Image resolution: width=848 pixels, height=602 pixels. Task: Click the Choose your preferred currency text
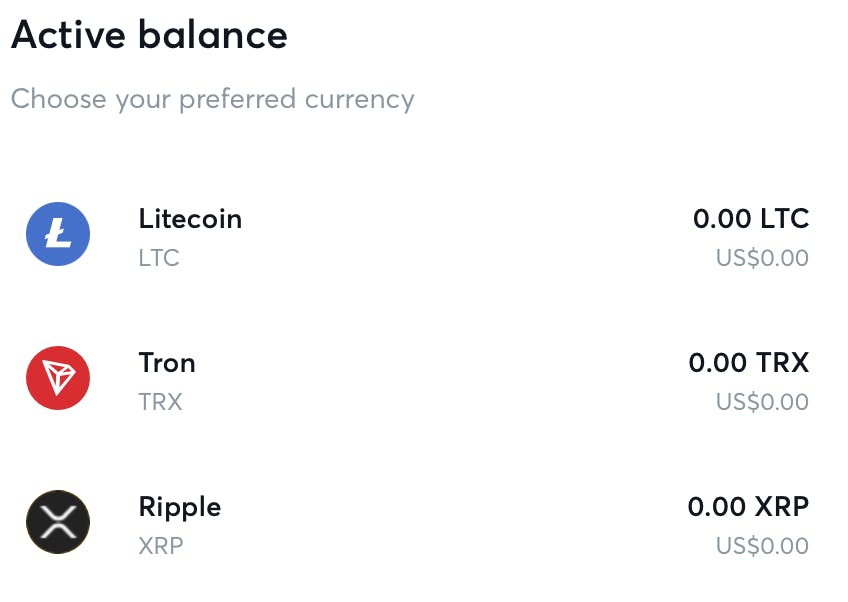click(212, 99)
